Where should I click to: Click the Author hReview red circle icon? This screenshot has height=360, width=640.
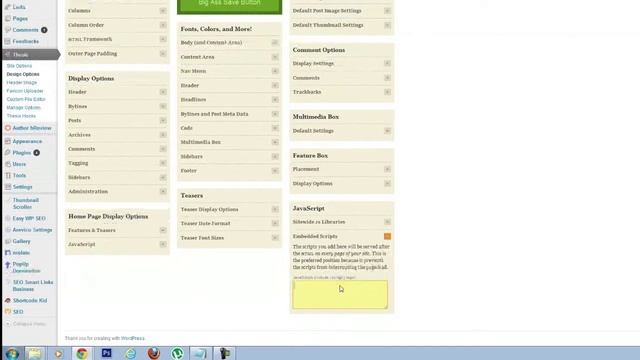8,128
